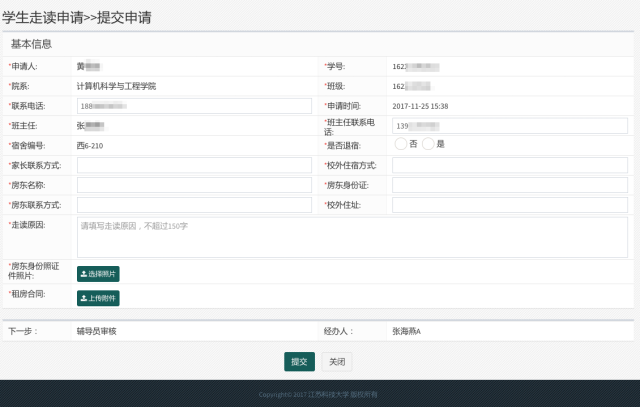Image resolution: width=640 pixels, height=407 pixels.
Task: Click the 辅导员审核 next step text
Action: tap(97, 330)
